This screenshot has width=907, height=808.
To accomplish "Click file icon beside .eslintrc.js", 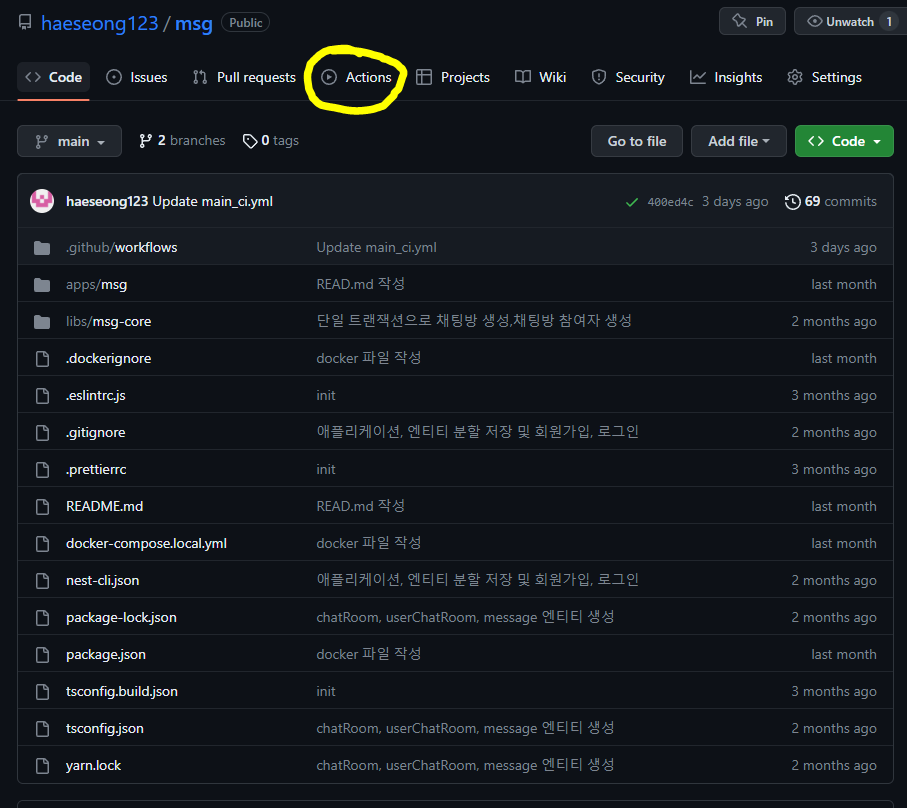I will pos(42,396).
